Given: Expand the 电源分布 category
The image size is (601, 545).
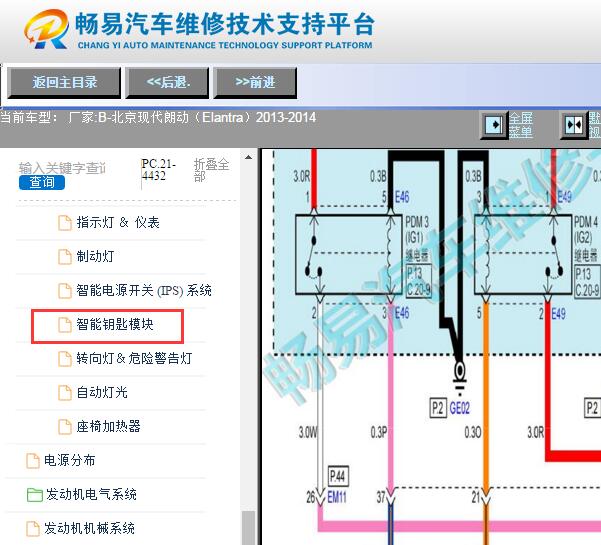Looking at the screenshot, I should pyautogui.click(x=70, y=460).
